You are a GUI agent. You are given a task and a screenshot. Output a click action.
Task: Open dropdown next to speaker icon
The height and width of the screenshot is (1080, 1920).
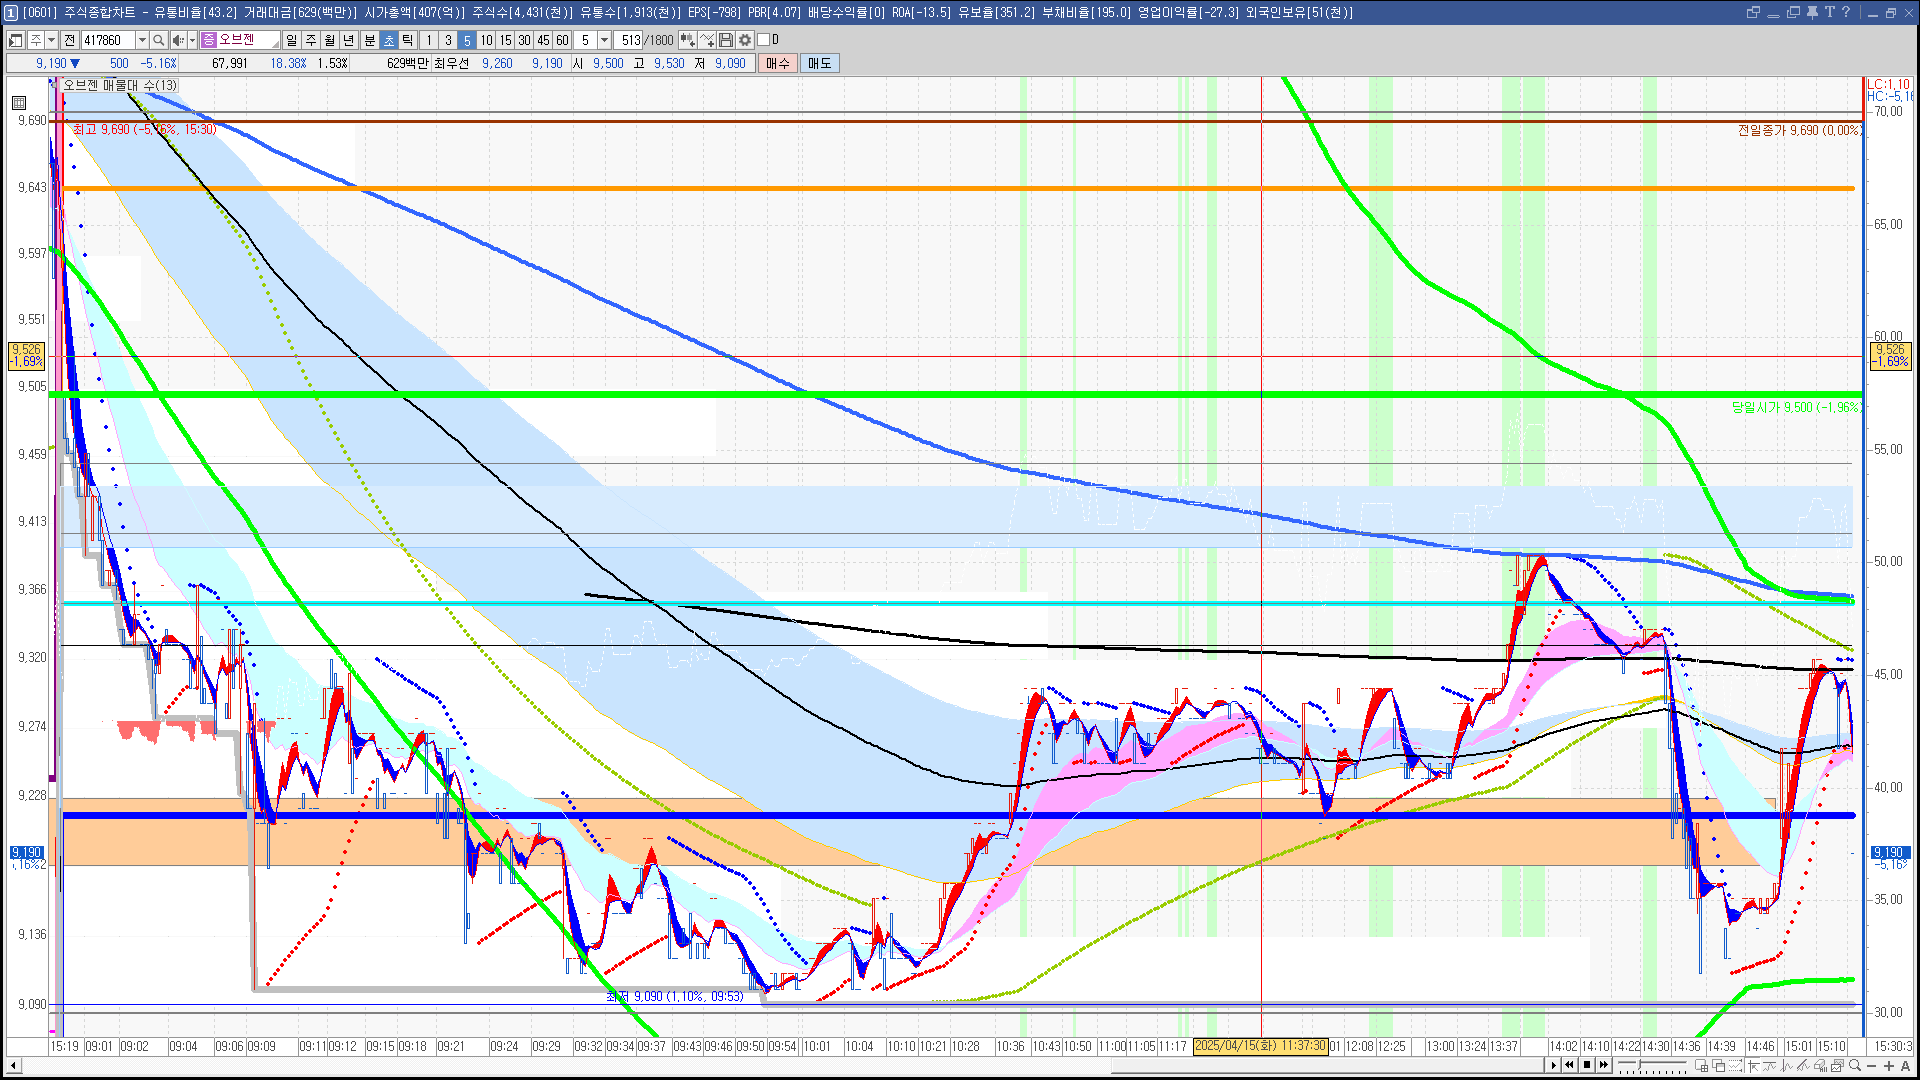[192, 40]
